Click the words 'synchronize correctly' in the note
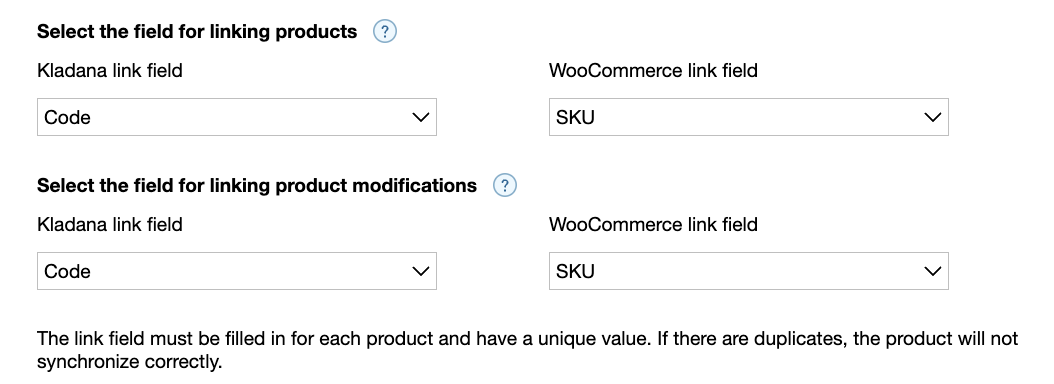Image resolution: width=1054 pixels, height=384 pixels. click(x=129, y=362)
